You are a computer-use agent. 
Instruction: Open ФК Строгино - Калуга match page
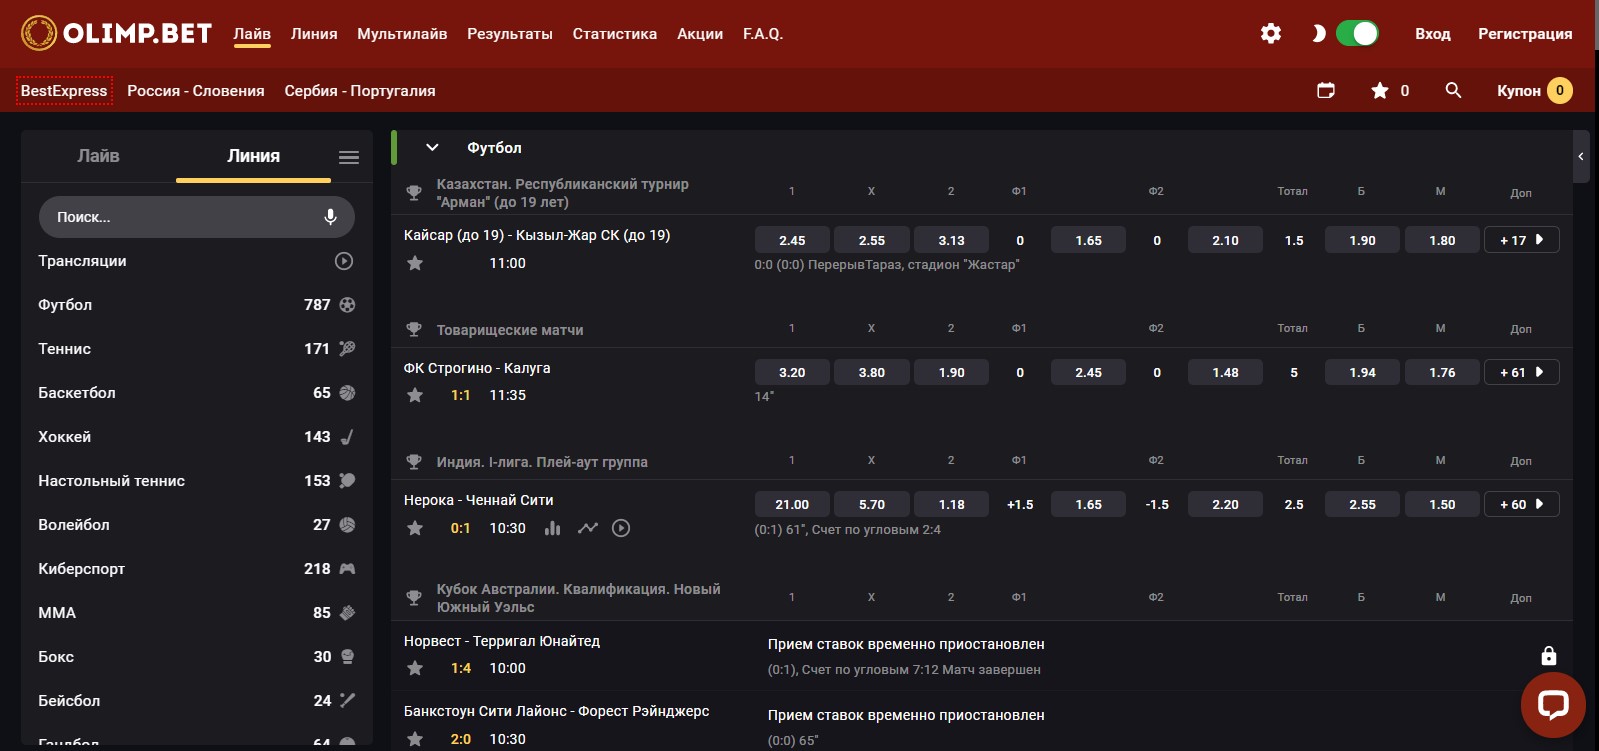pyautogui.click(x=477, y=368)
